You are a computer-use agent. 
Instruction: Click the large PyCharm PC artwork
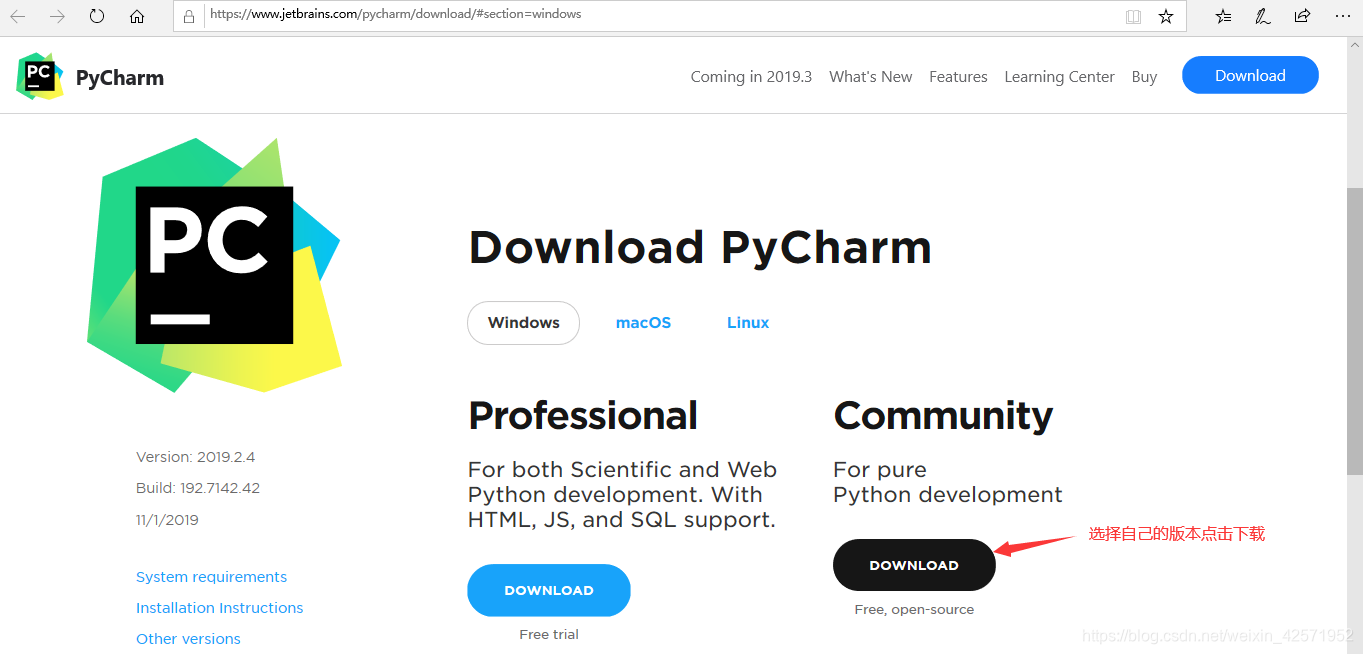click(x=214, y=265)
